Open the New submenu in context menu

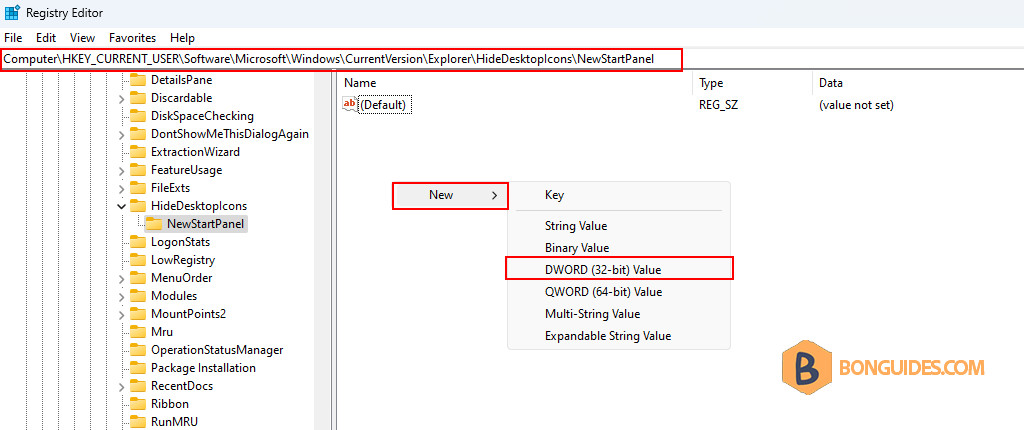[450, 195]
